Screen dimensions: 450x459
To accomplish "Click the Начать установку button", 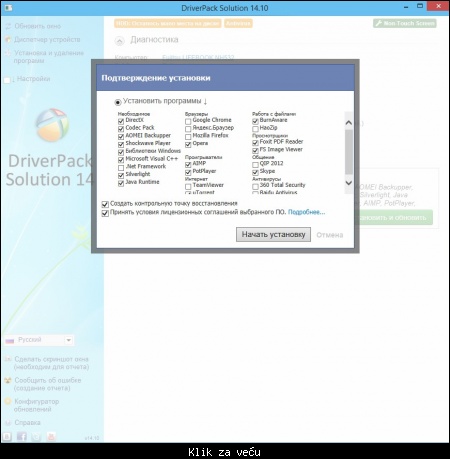I will pyautogui.click(x=273, y=235).
